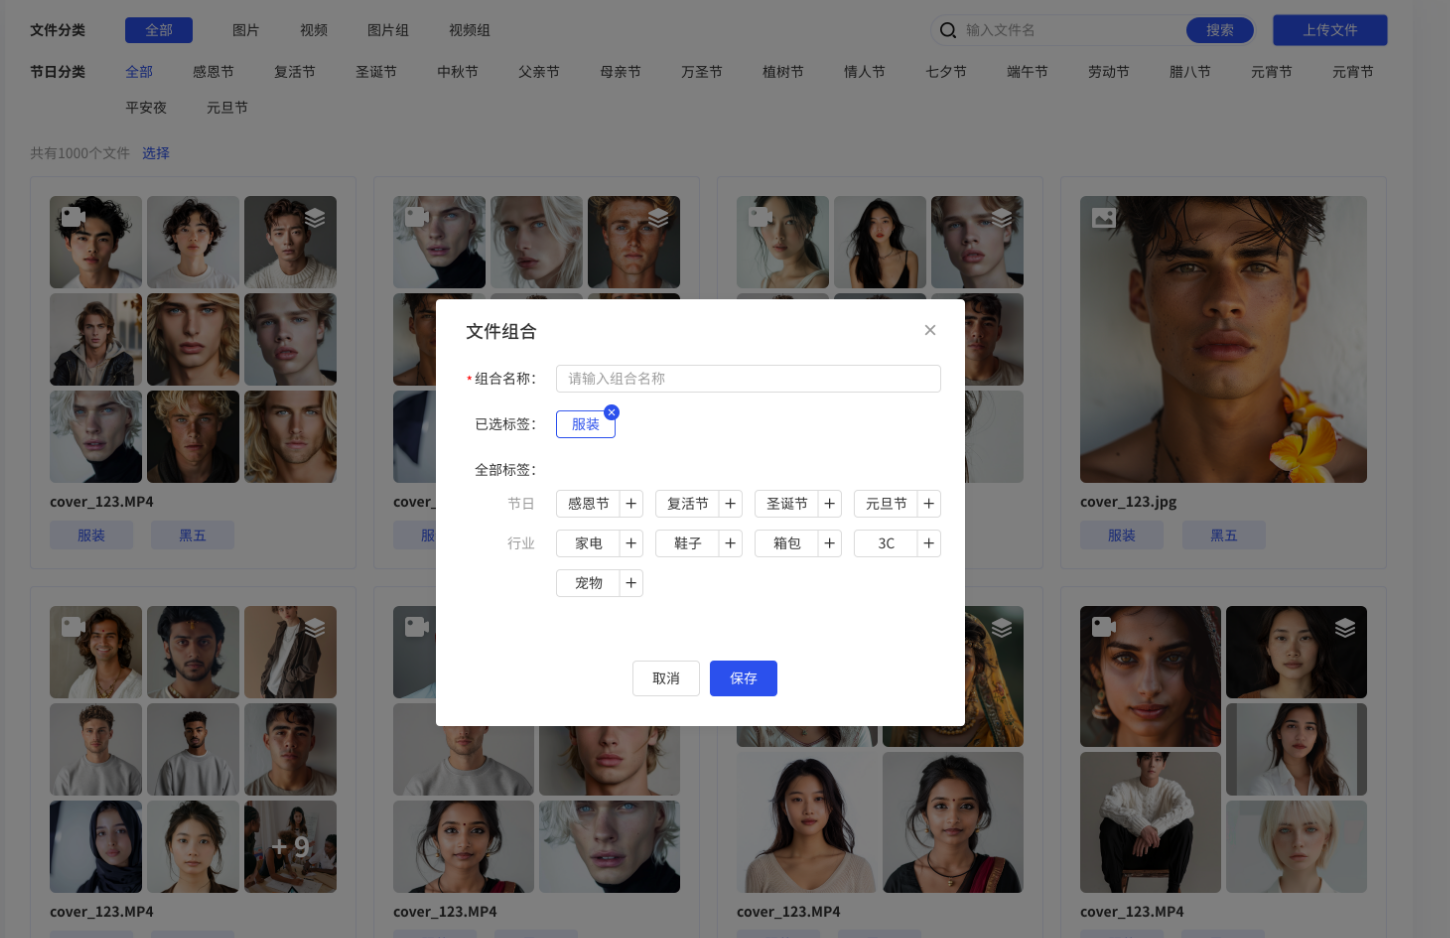Click the magnifier icon in search box
The image size is (1450, 938).
948,30
